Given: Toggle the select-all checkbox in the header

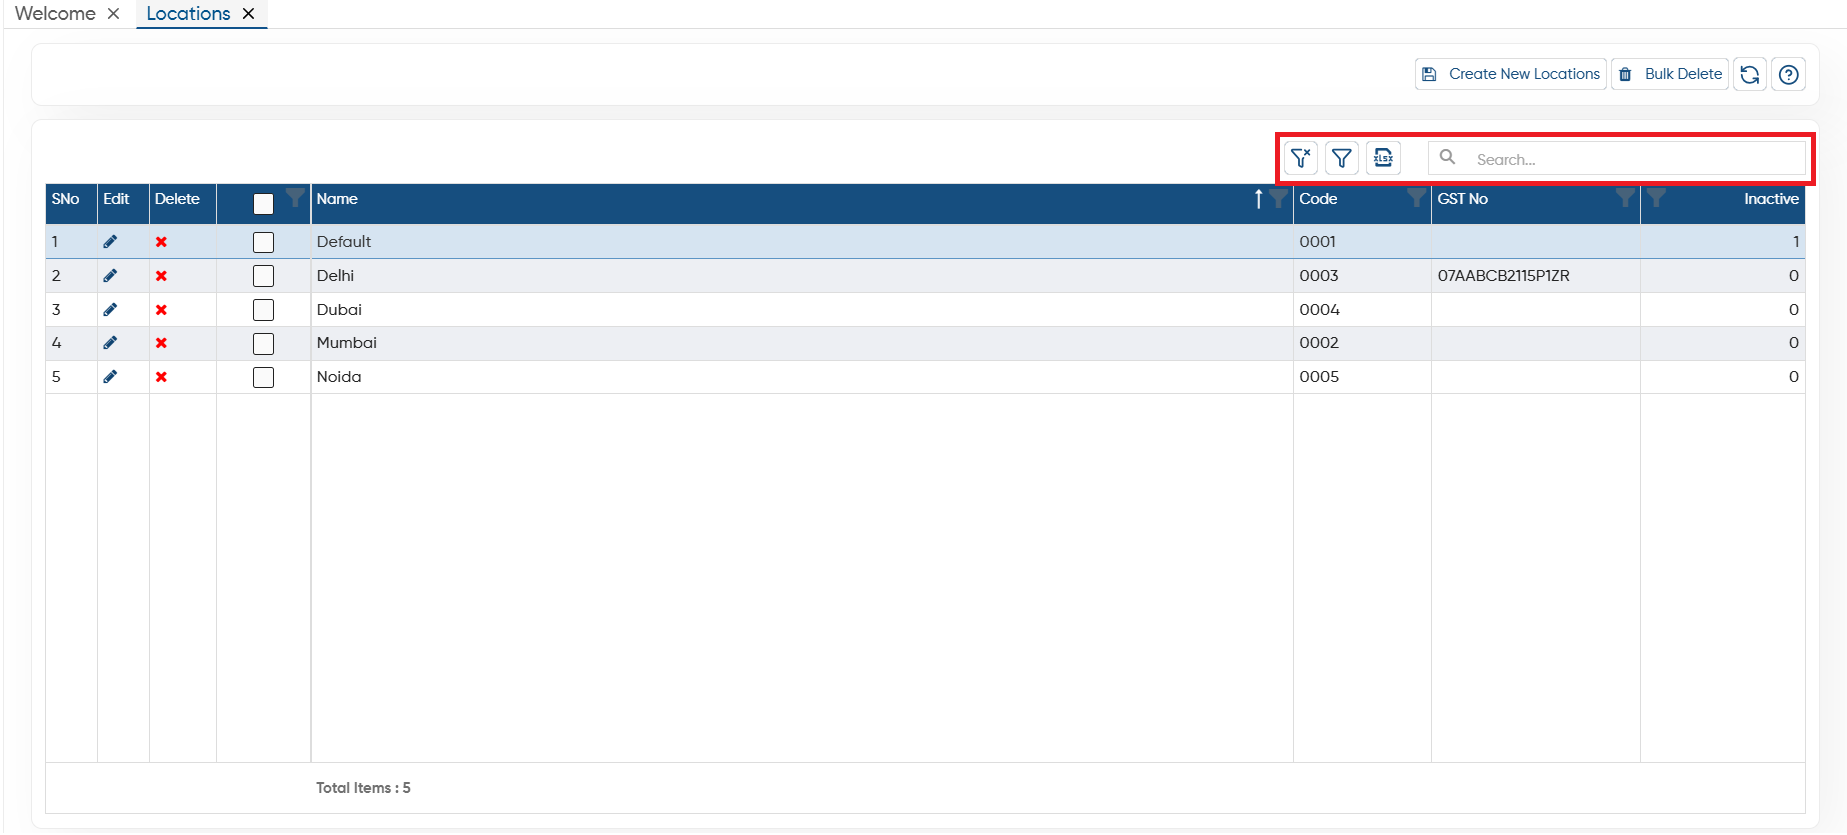Looking at the screenshot, I should click(x=263, y=204).
